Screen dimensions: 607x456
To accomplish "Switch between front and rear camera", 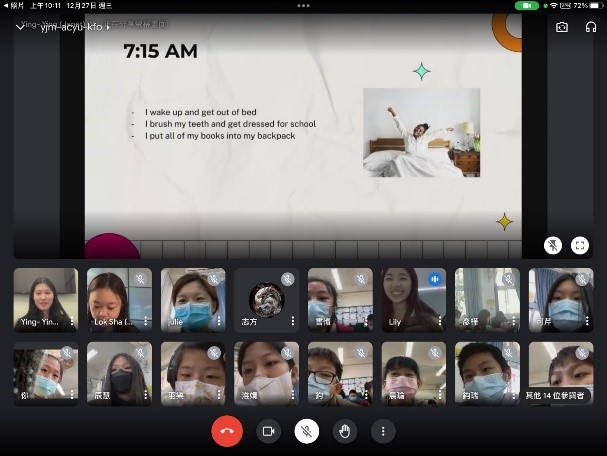I will click(x=562, y=27).
